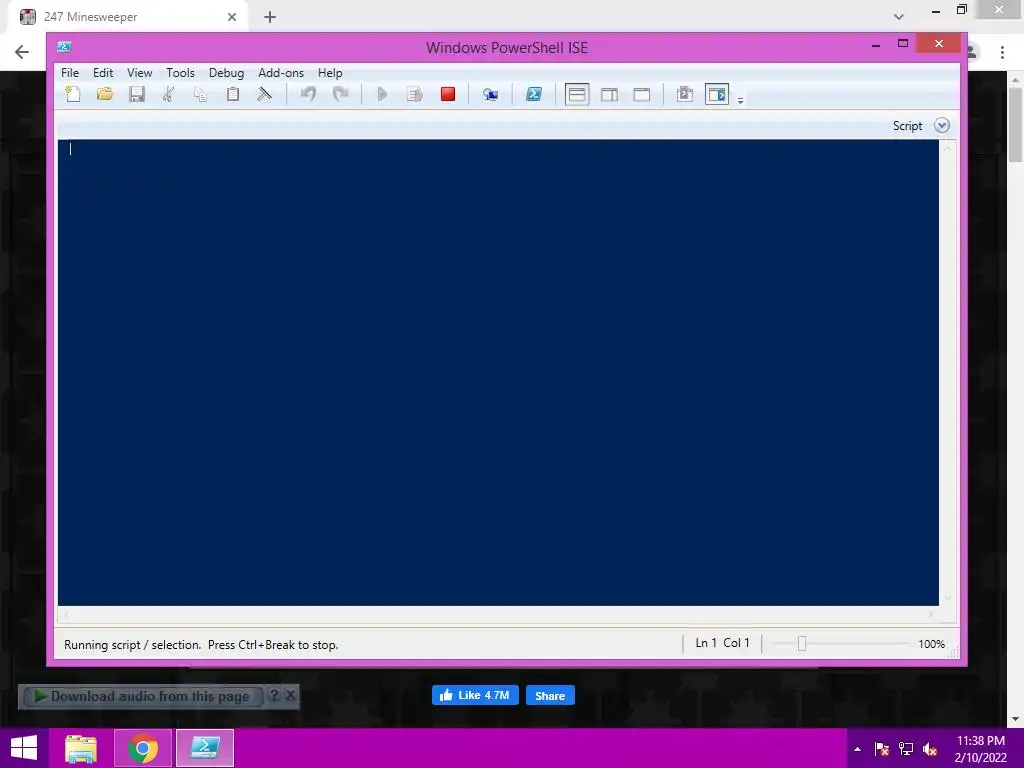Maximize the PowerShell ISE window

pos(903,44)
